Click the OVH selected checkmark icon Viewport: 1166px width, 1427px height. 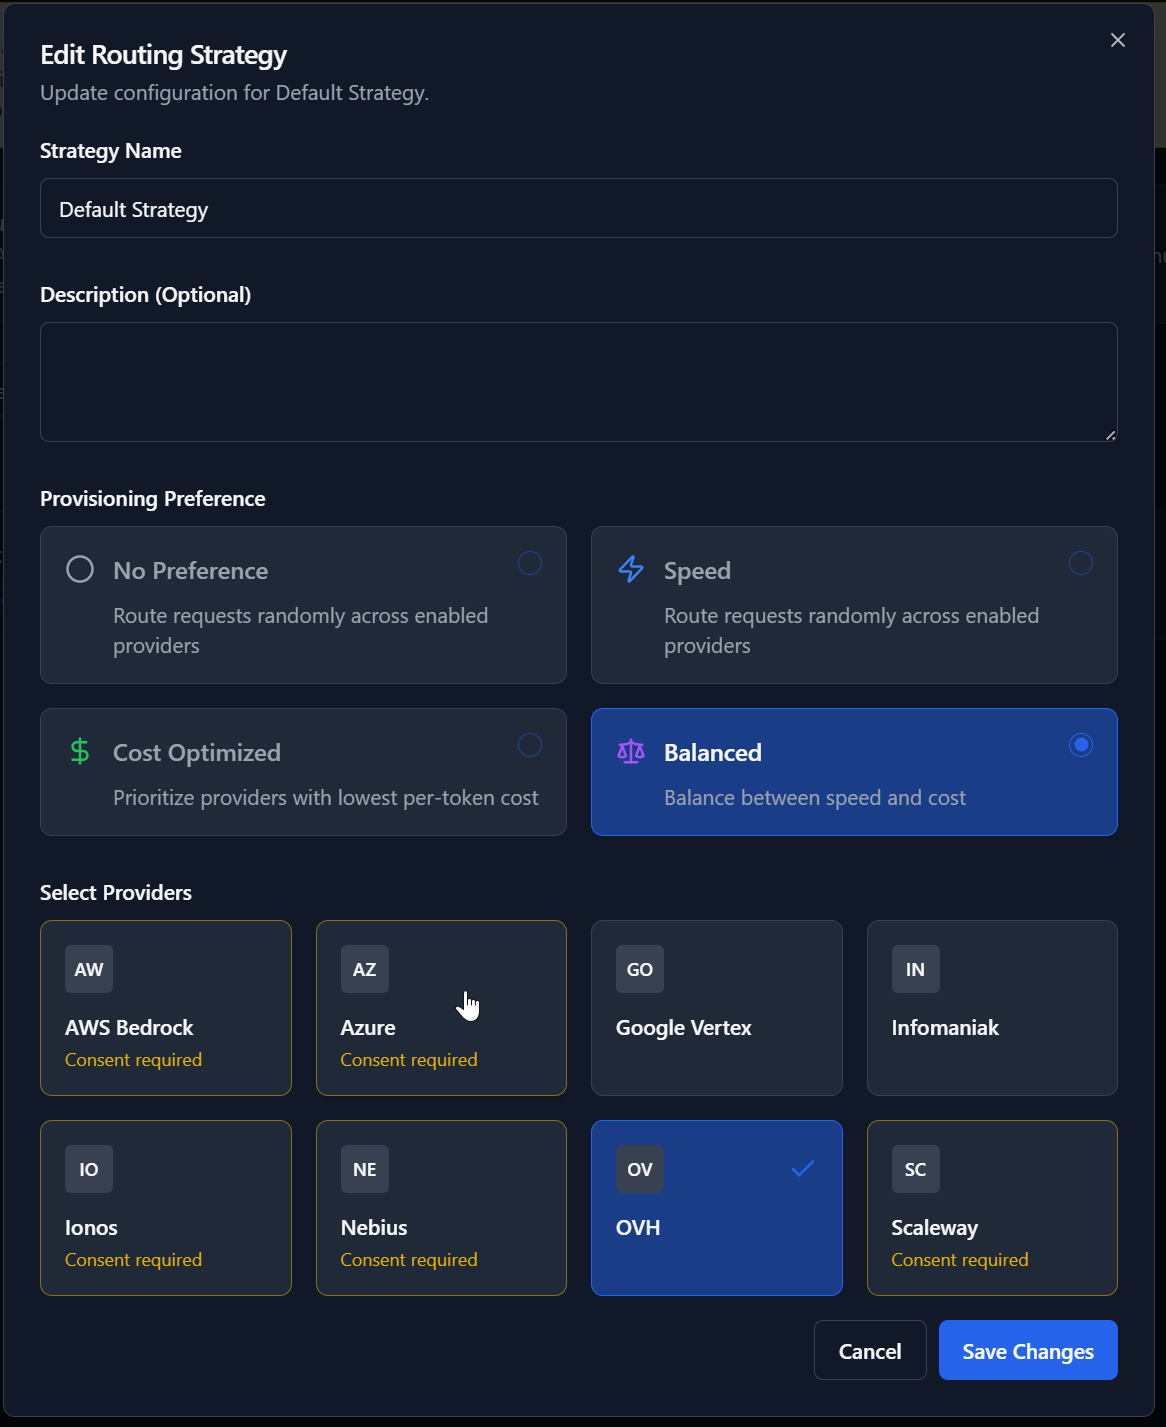tap(802, 1168)
